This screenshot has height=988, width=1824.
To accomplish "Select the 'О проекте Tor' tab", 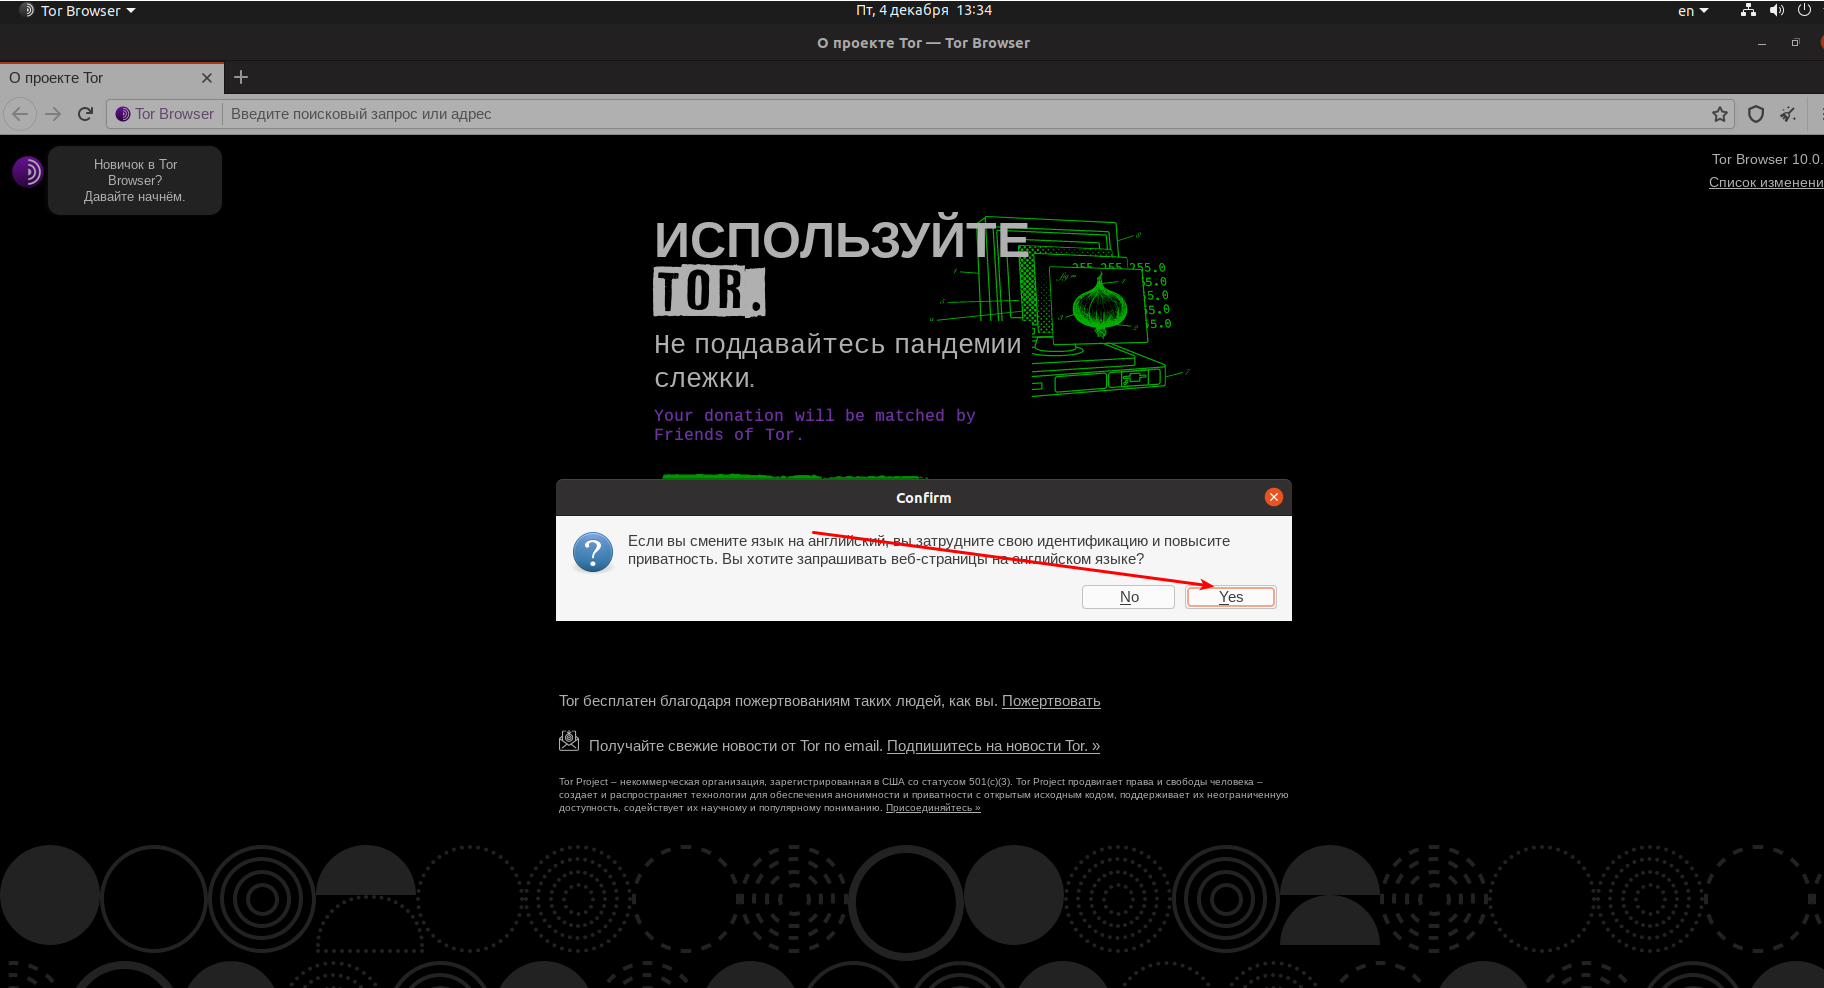I will click(x=110, y=78).
